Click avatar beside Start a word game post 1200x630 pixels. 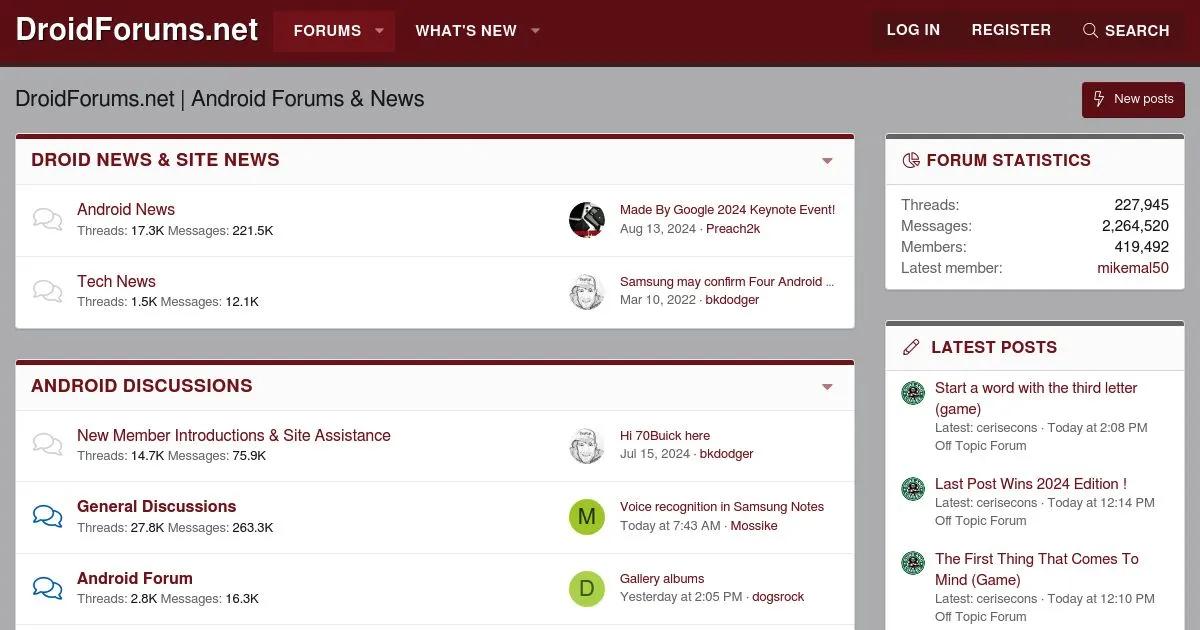click(913, 393)
